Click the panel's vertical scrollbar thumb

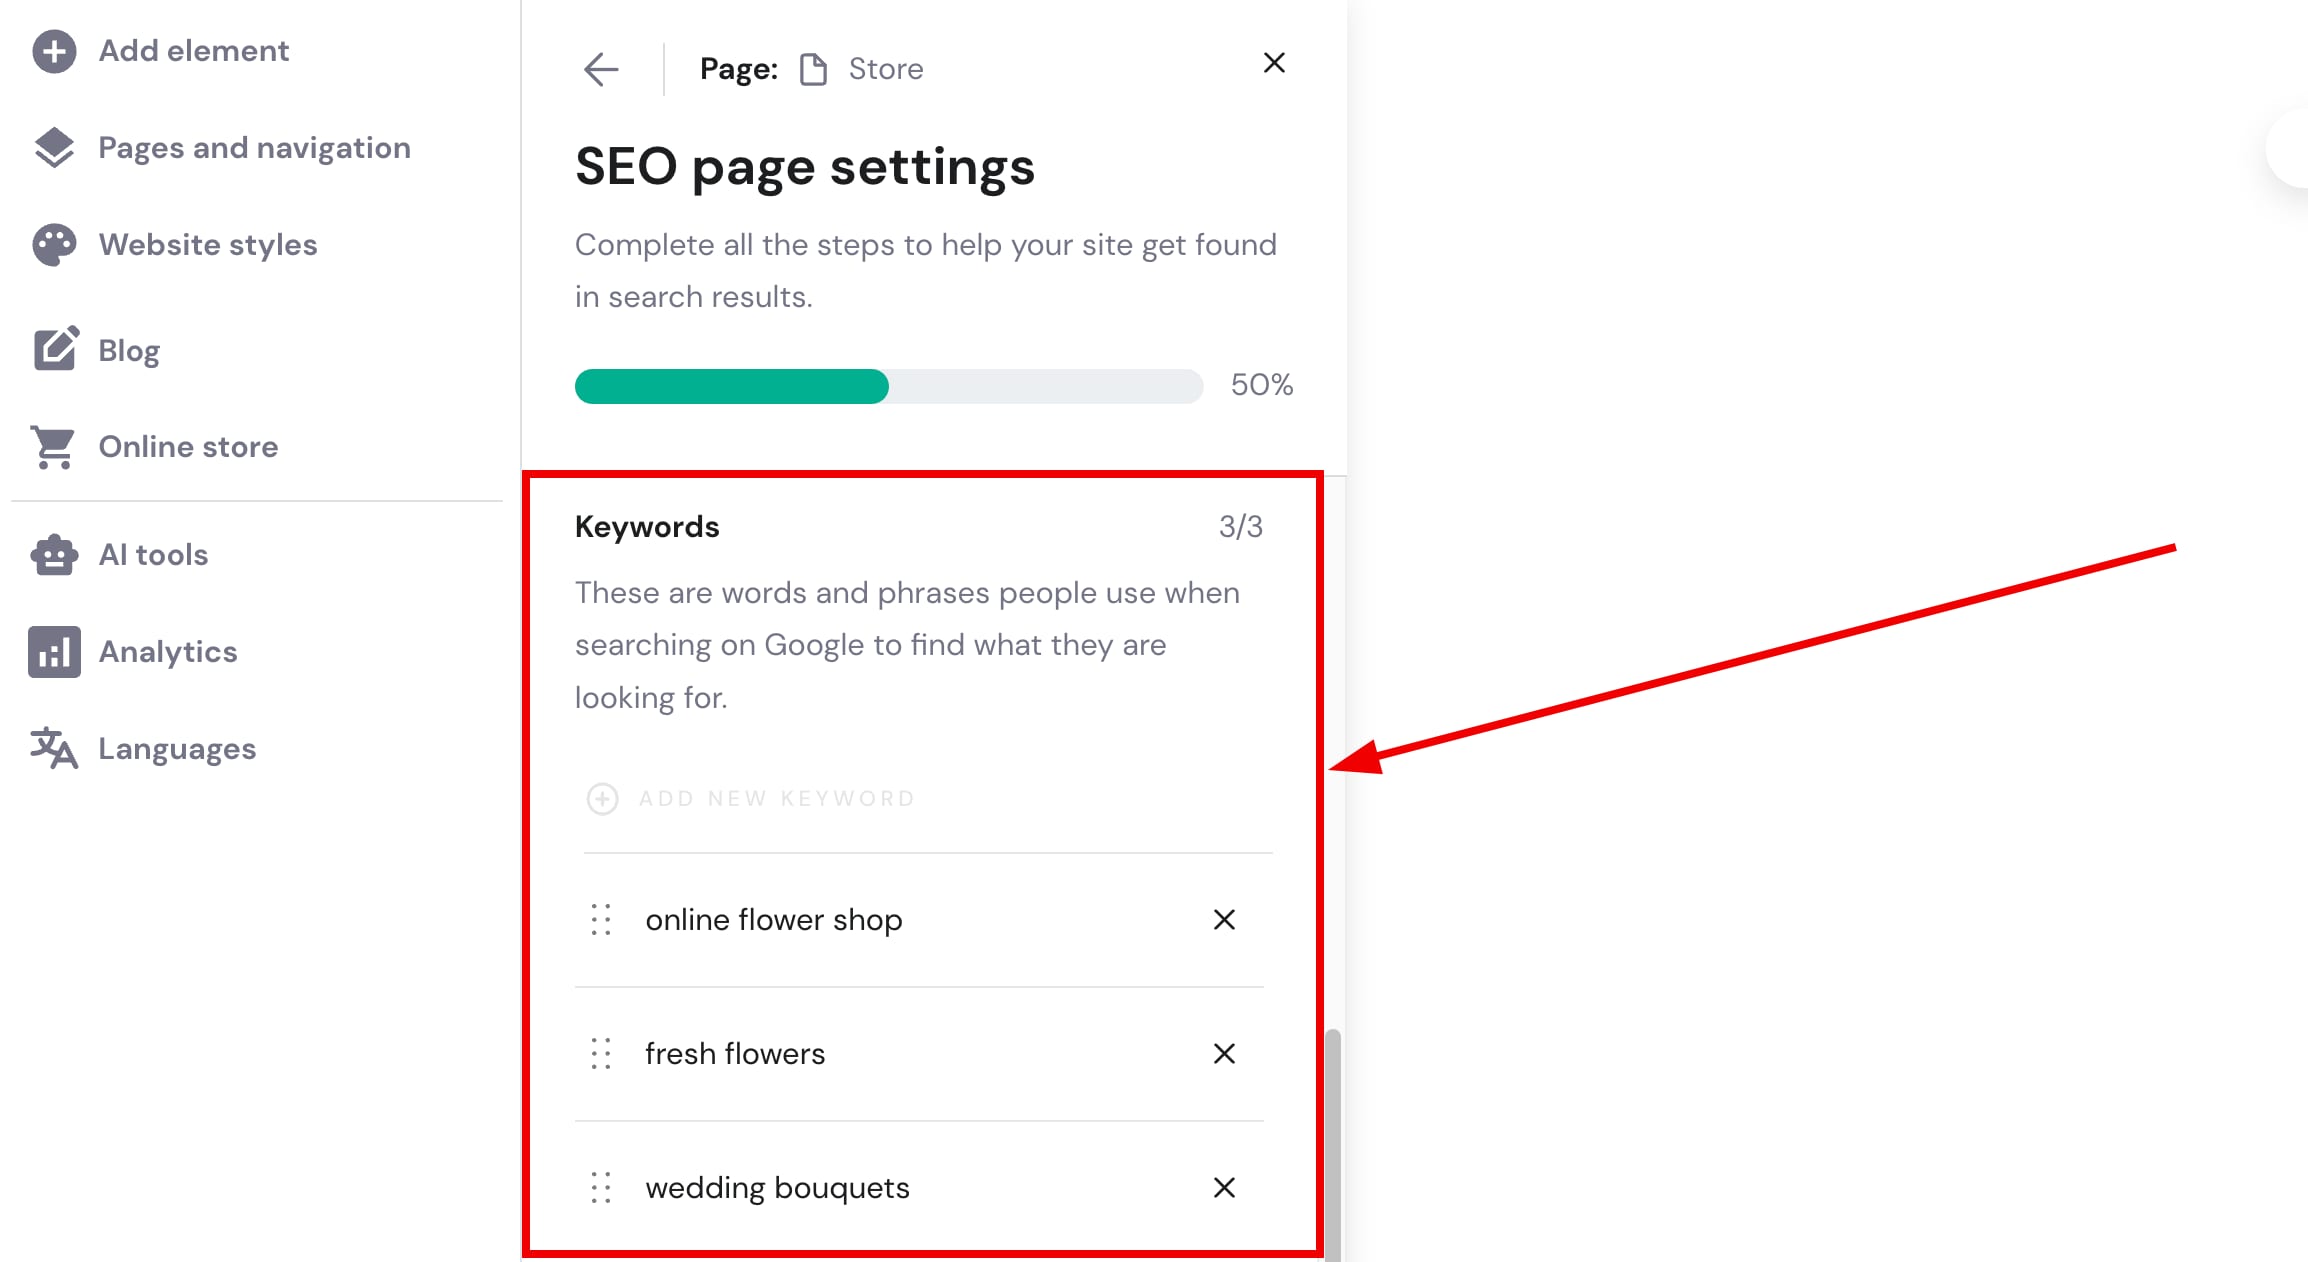click(1332, 1140)
